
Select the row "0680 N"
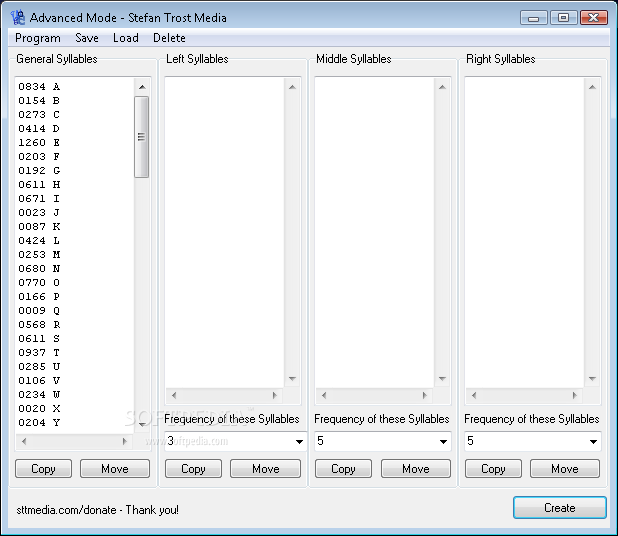(39, 268)
